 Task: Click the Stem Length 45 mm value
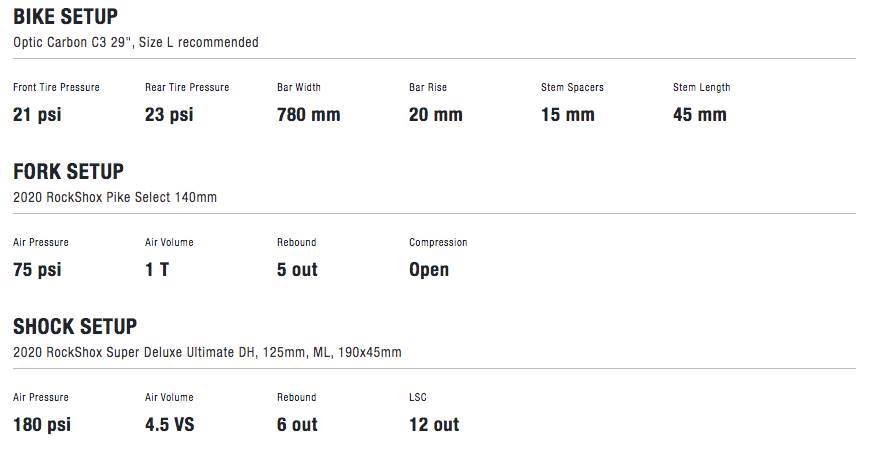pyautogui.click(x=700, y=114)
